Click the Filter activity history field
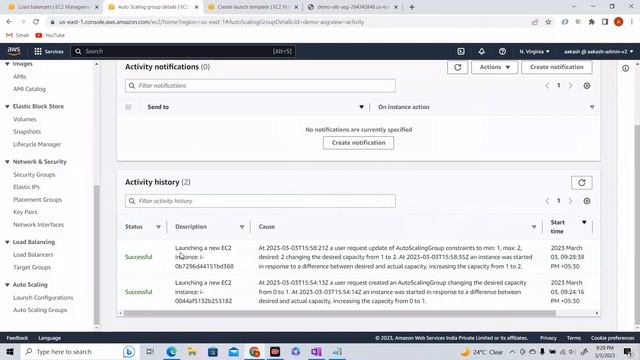This screenshot has width=640, height=360. pos(260,201)
